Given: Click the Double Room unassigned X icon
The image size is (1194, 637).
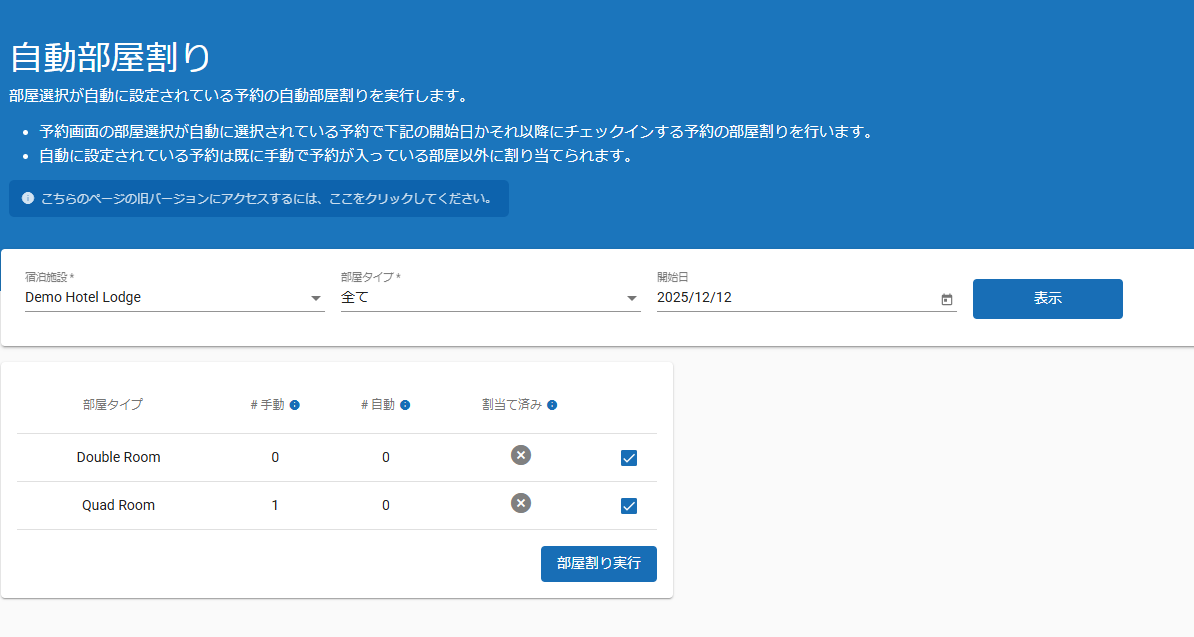Looking at the screenshot, I should pos(520,455).
